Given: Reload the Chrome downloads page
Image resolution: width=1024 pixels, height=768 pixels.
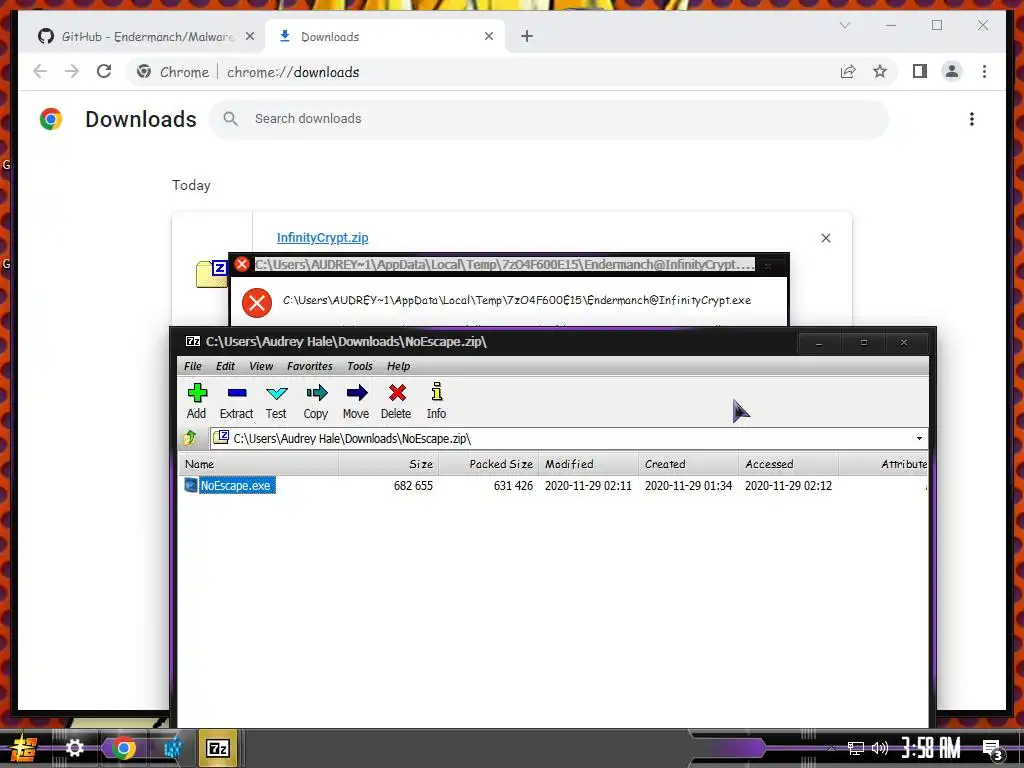Looking at the screenshot, I should [x=104, y=72].
